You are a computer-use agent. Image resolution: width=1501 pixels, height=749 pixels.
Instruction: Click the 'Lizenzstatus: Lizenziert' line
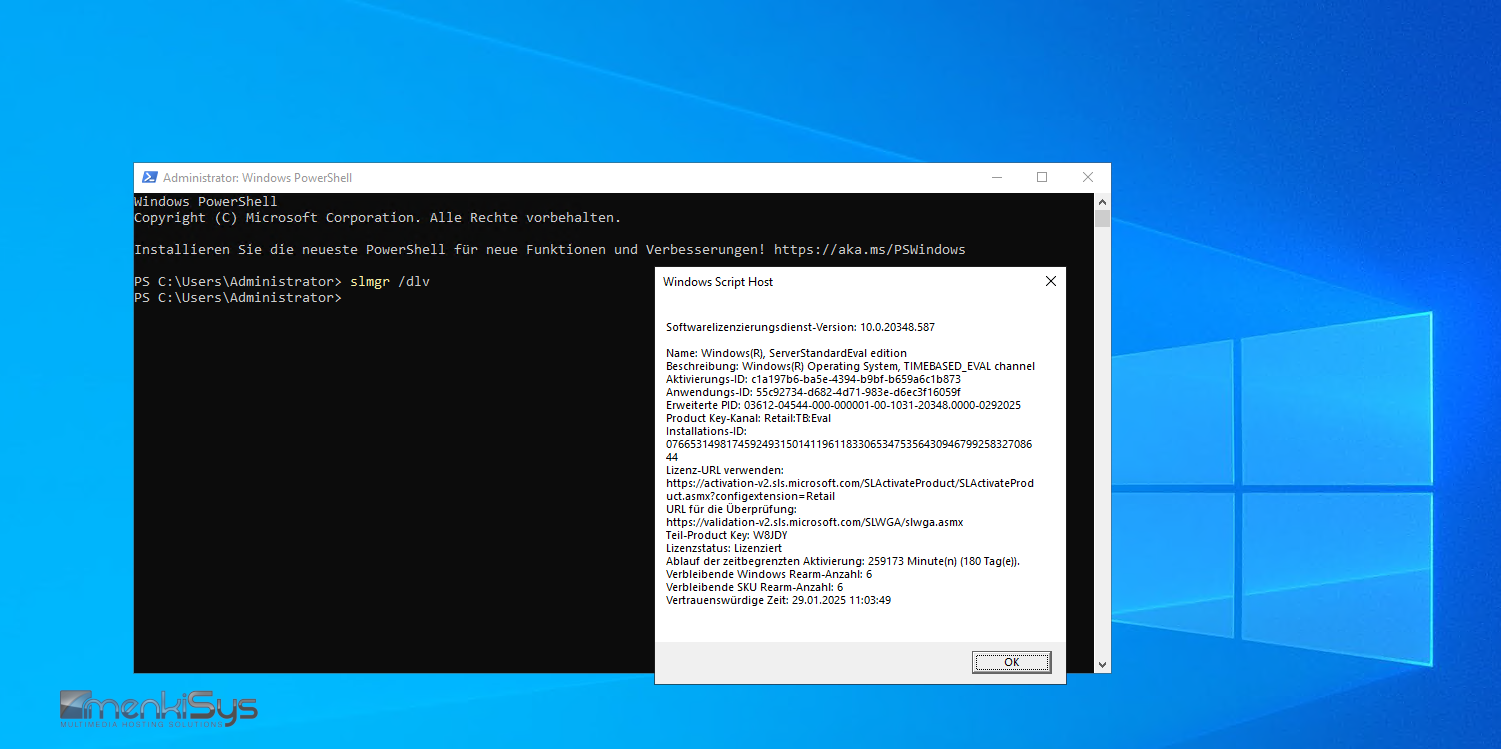pyautogui.click(x=724, y=548)
